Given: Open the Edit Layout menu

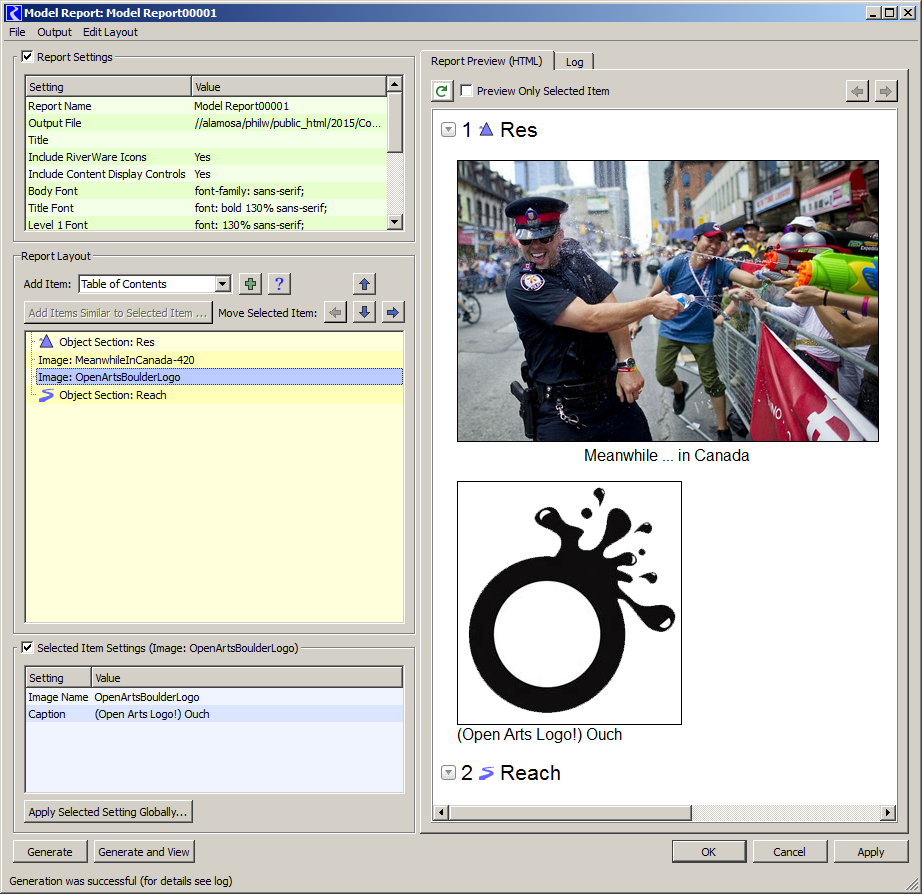Looking at the screenshot, I should [110, 32].
